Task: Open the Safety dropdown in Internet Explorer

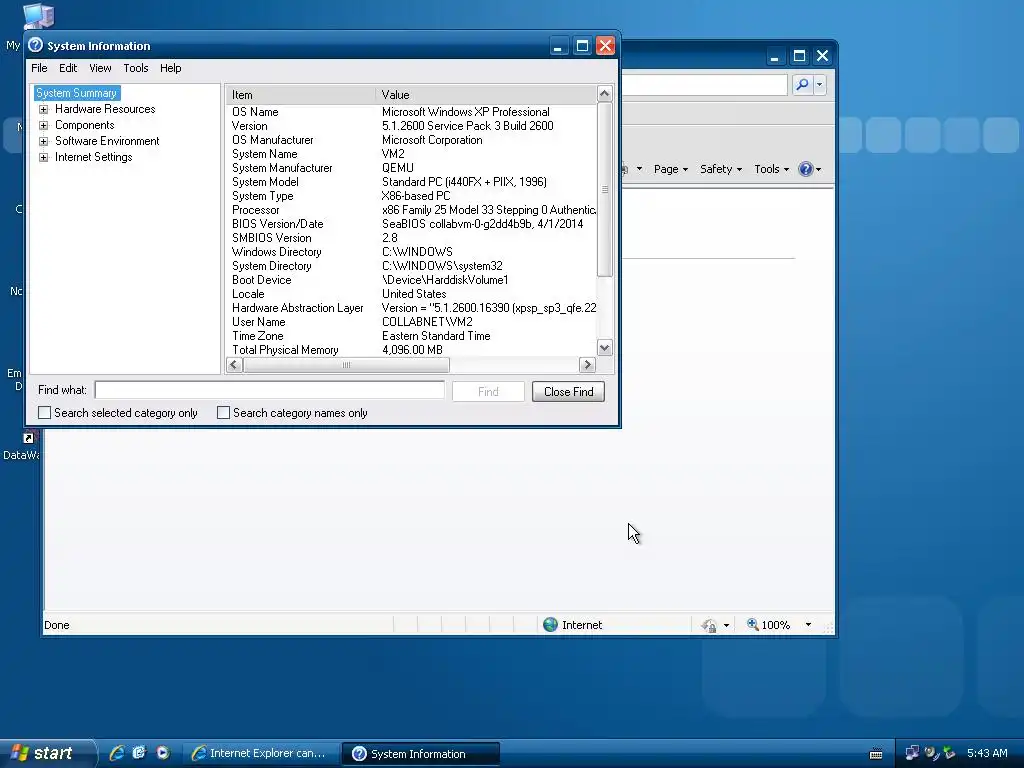Action: tap(721, 169)
